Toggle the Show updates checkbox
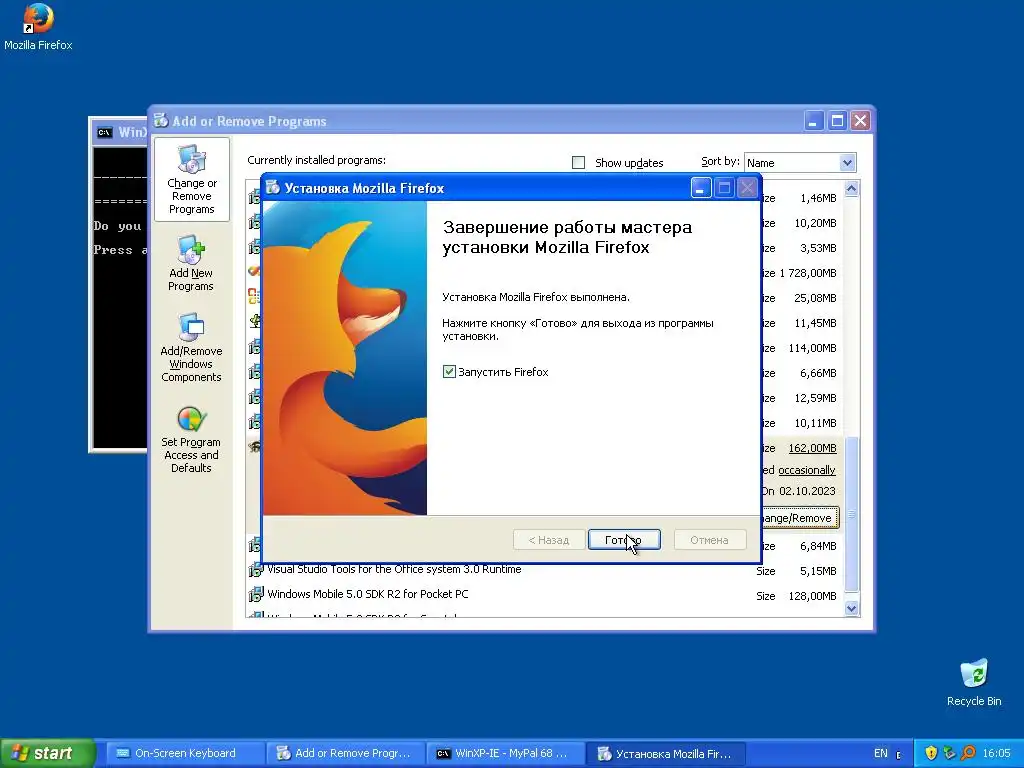1024x768 pixels. [579, 163]
